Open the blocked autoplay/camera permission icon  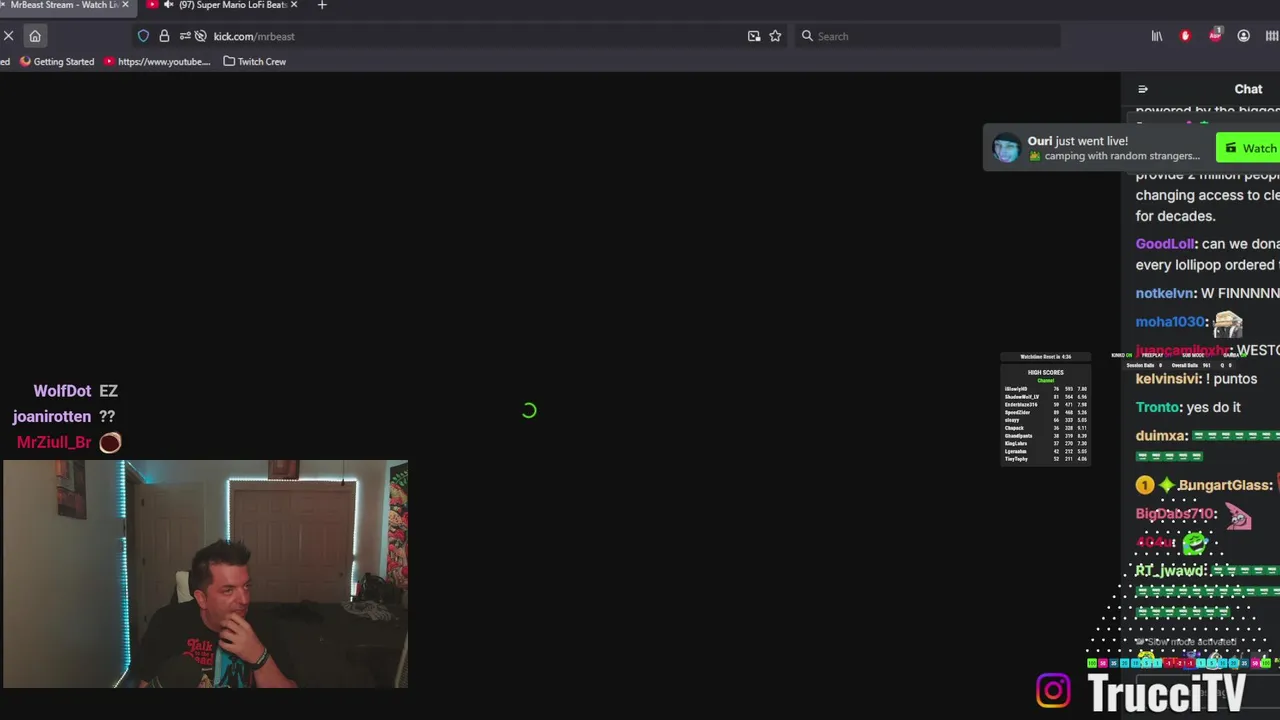201,36
